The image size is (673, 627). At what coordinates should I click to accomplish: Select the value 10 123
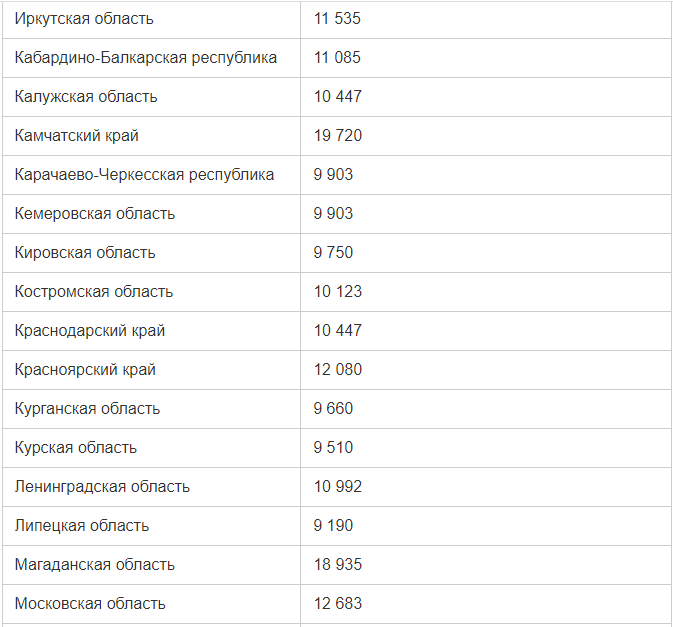[338, 291]
